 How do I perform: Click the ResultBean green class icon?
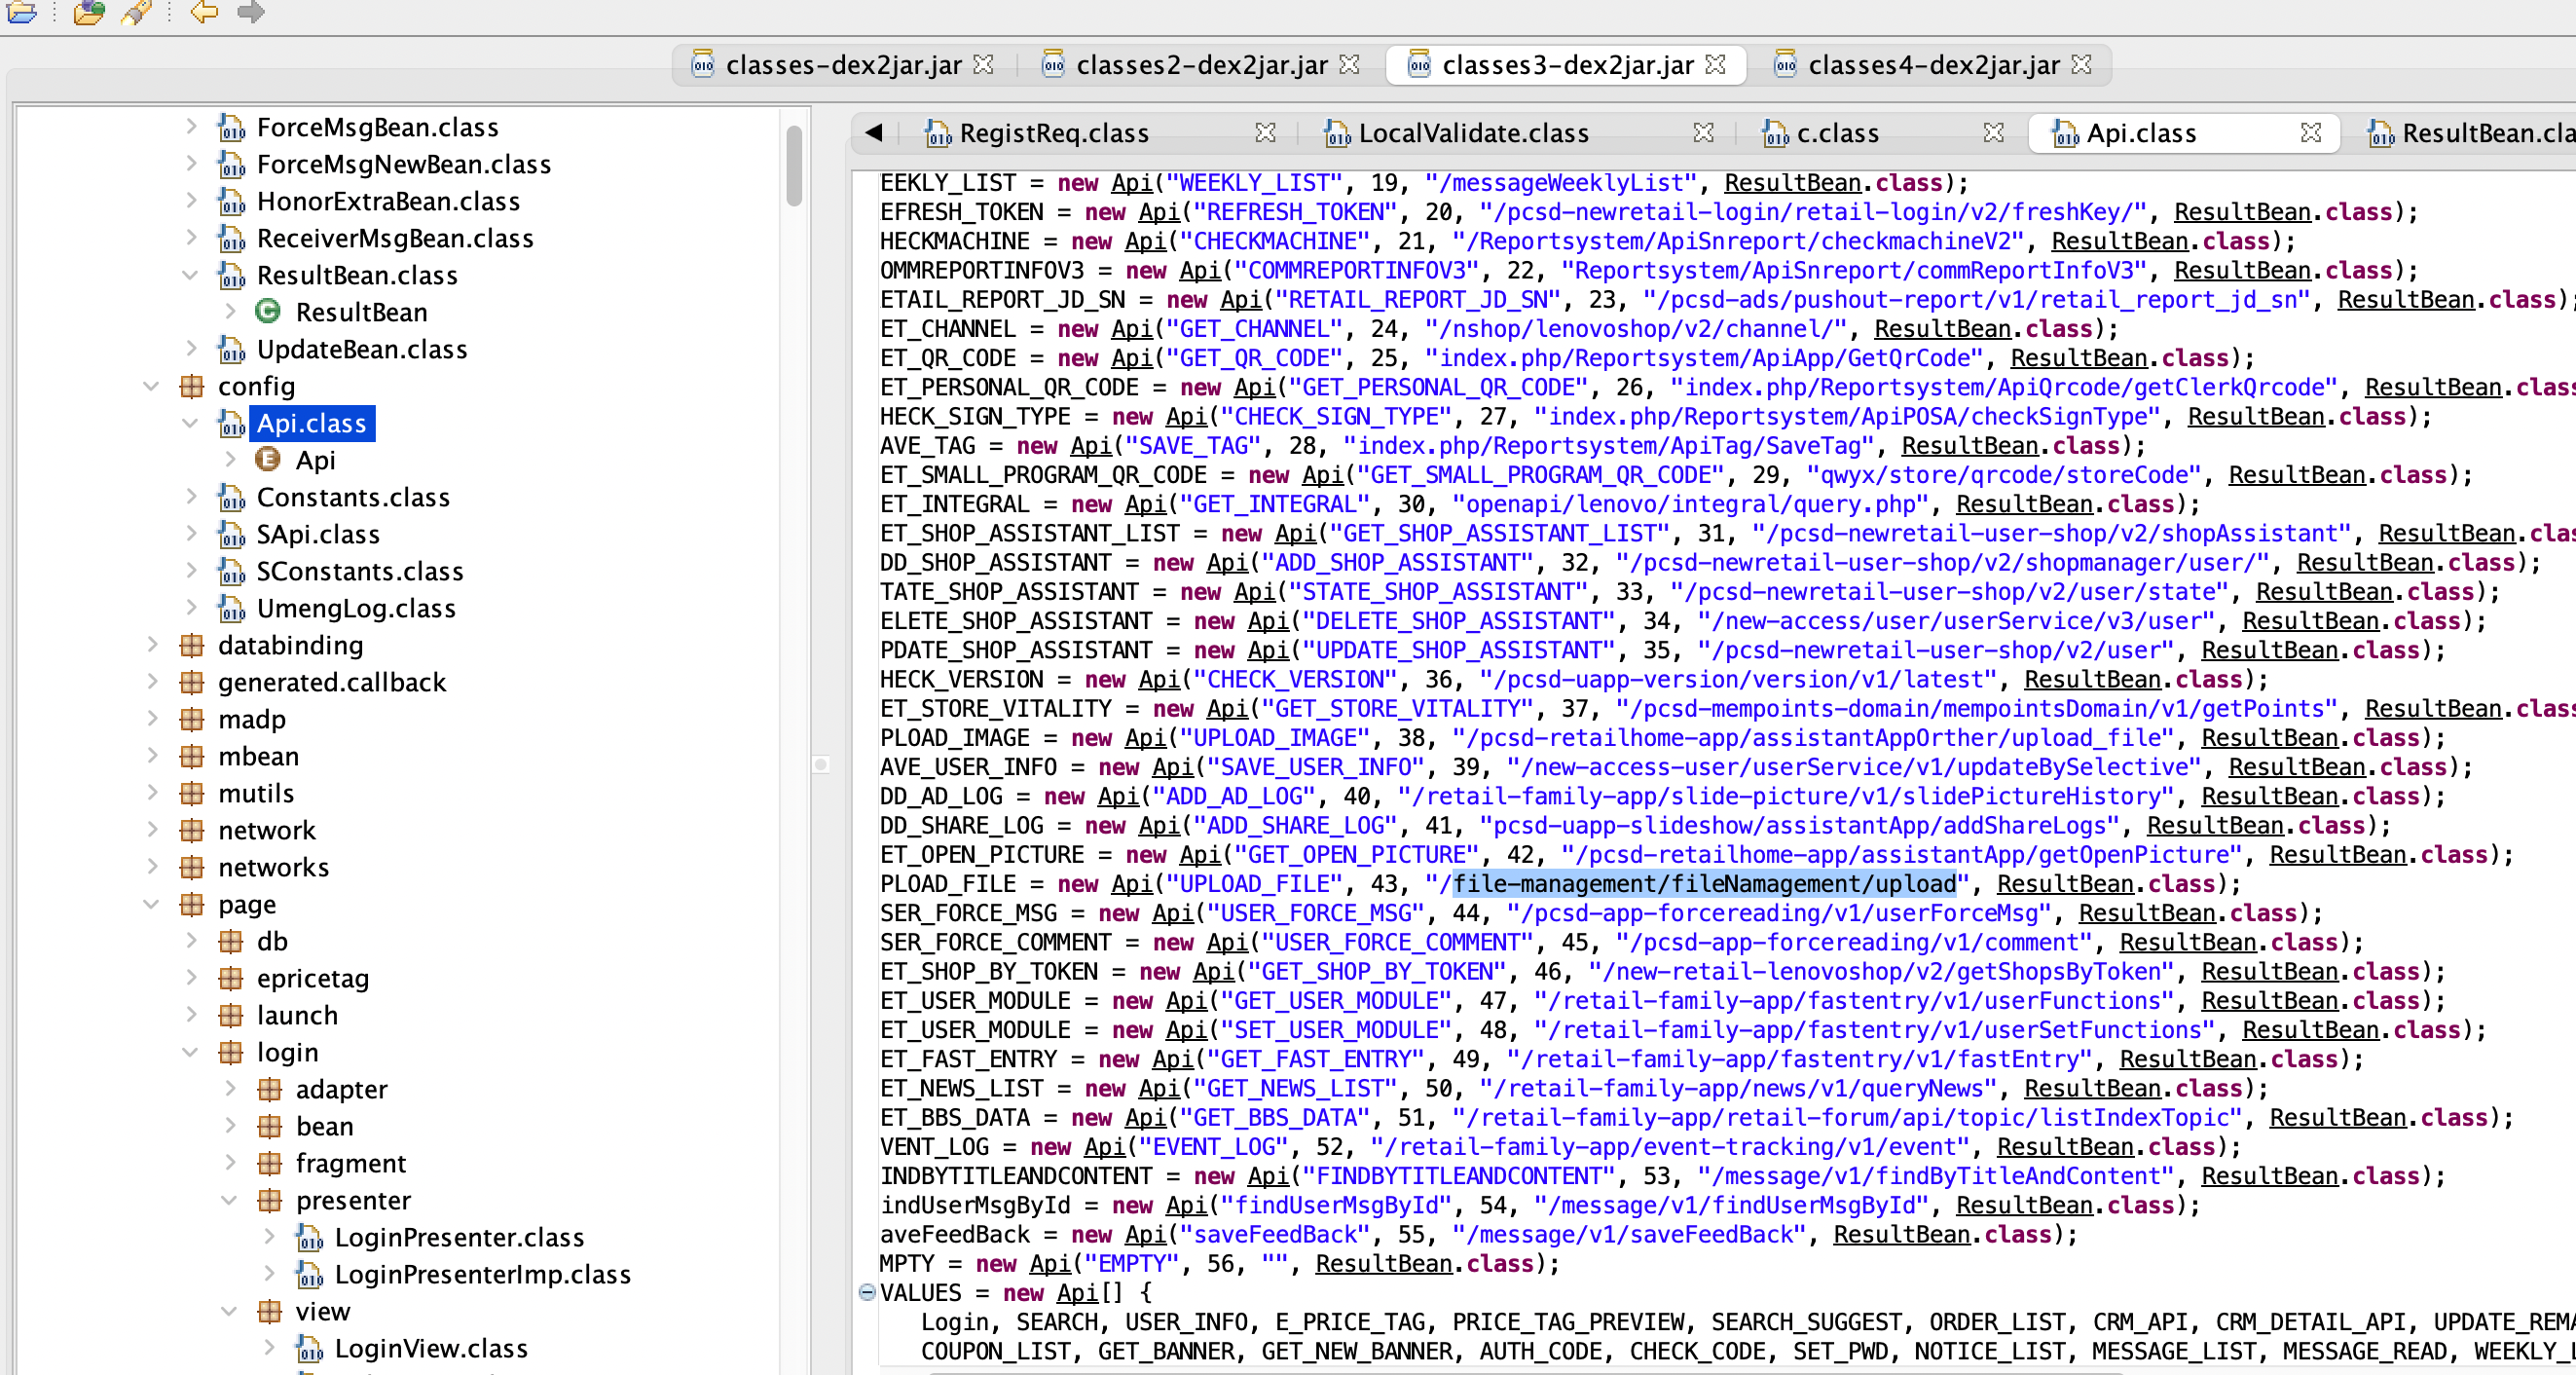[x=267, y=312]
